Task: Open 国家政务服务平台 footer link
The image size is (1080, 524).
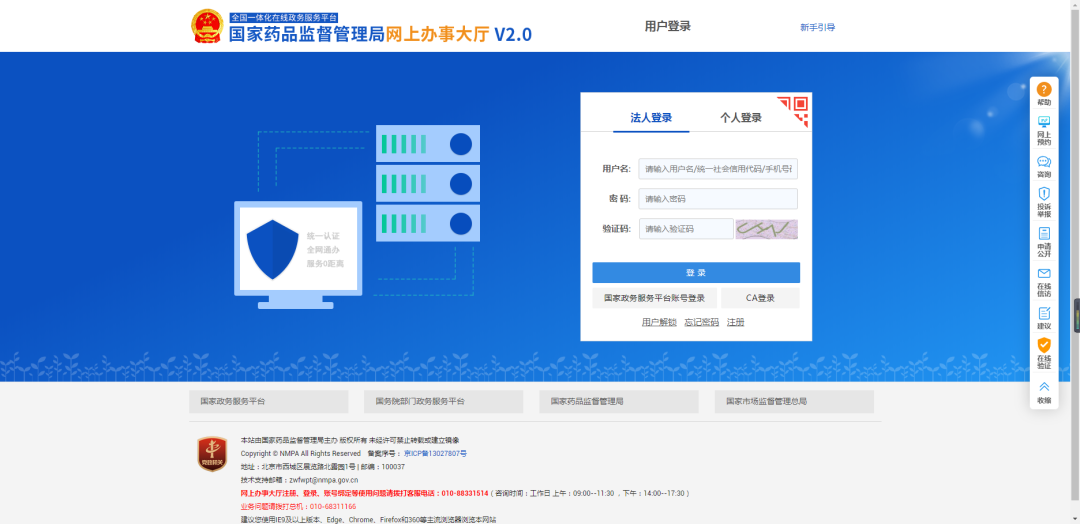Action: point(269,401)
